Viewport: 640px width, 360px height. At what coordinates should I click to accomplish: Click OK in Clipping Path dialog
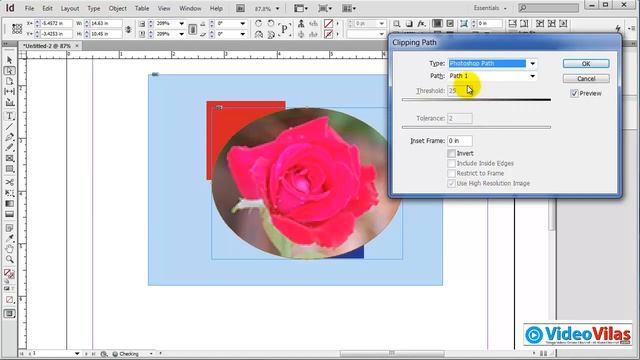586,64
